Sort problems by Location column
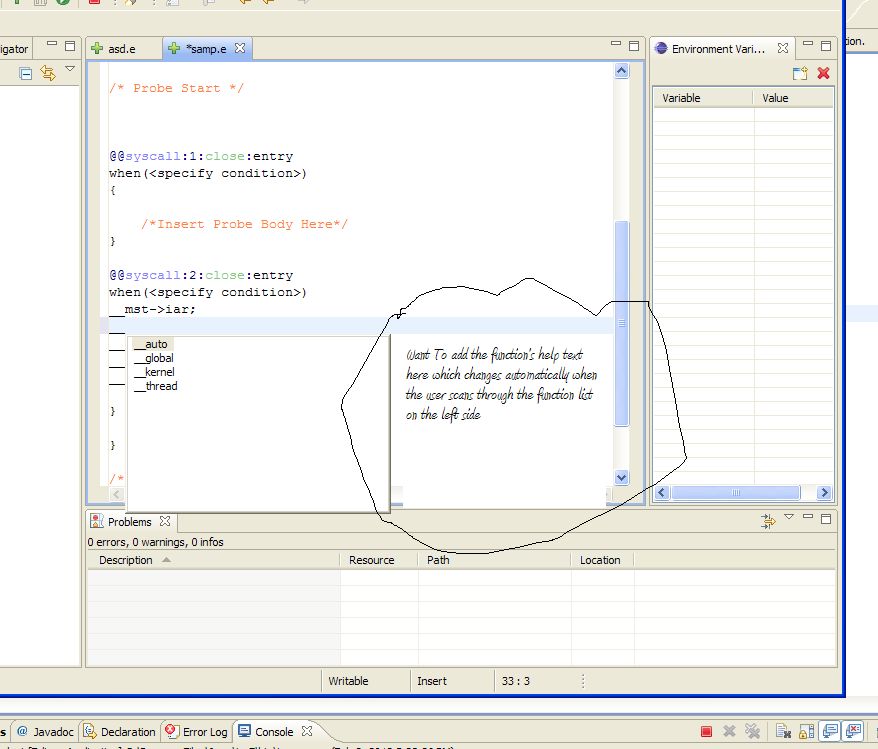 pos(602,560)
